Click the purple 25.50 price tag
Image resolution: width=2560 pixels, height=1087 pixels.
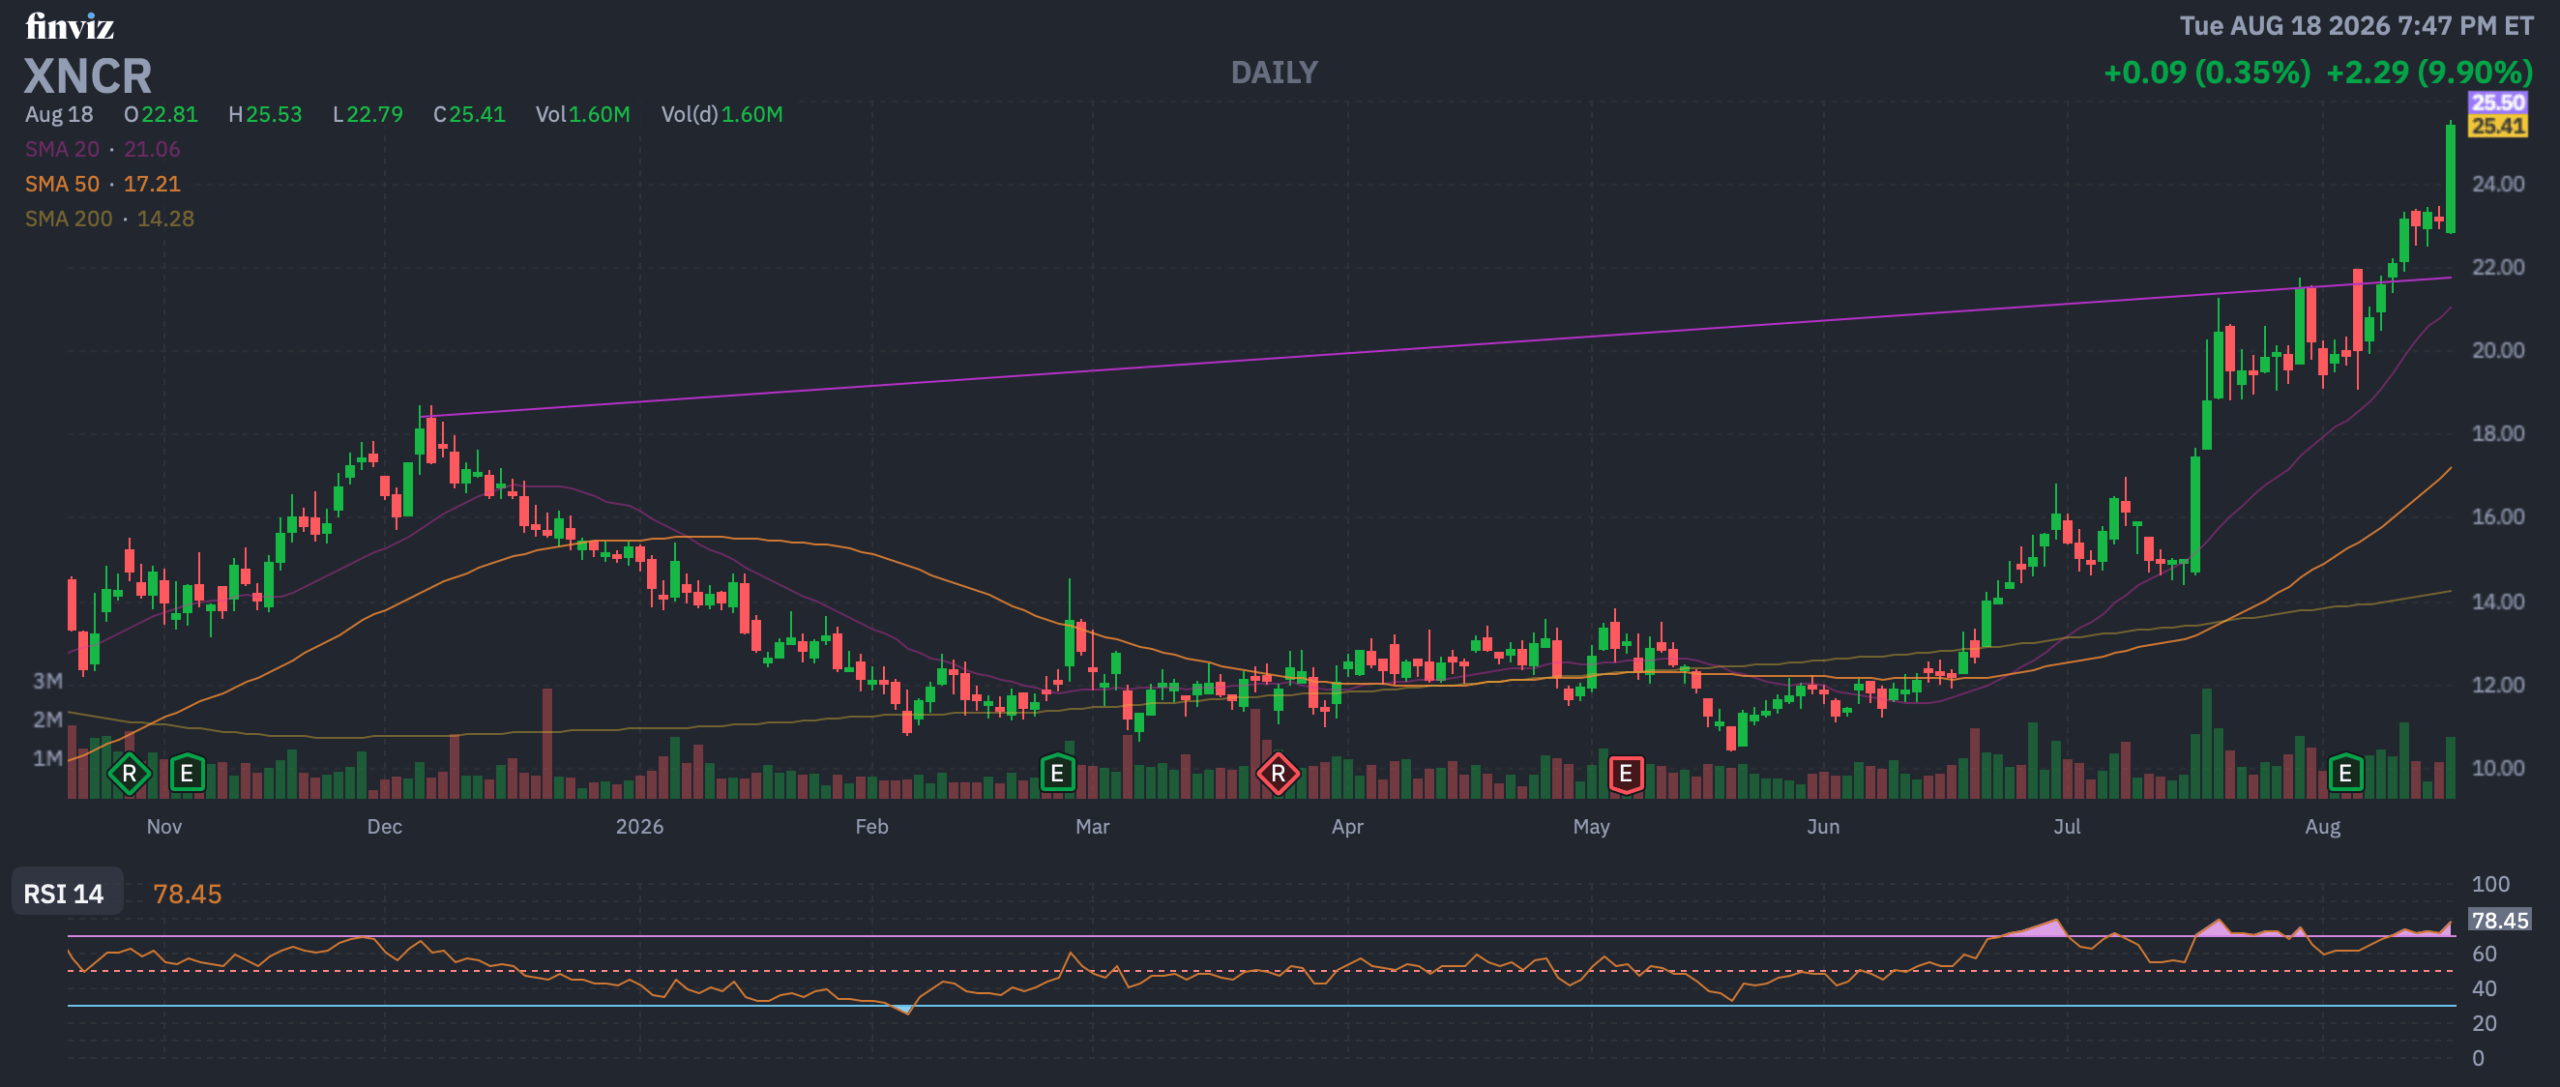pyautogui.click(x=2498, y=102)
